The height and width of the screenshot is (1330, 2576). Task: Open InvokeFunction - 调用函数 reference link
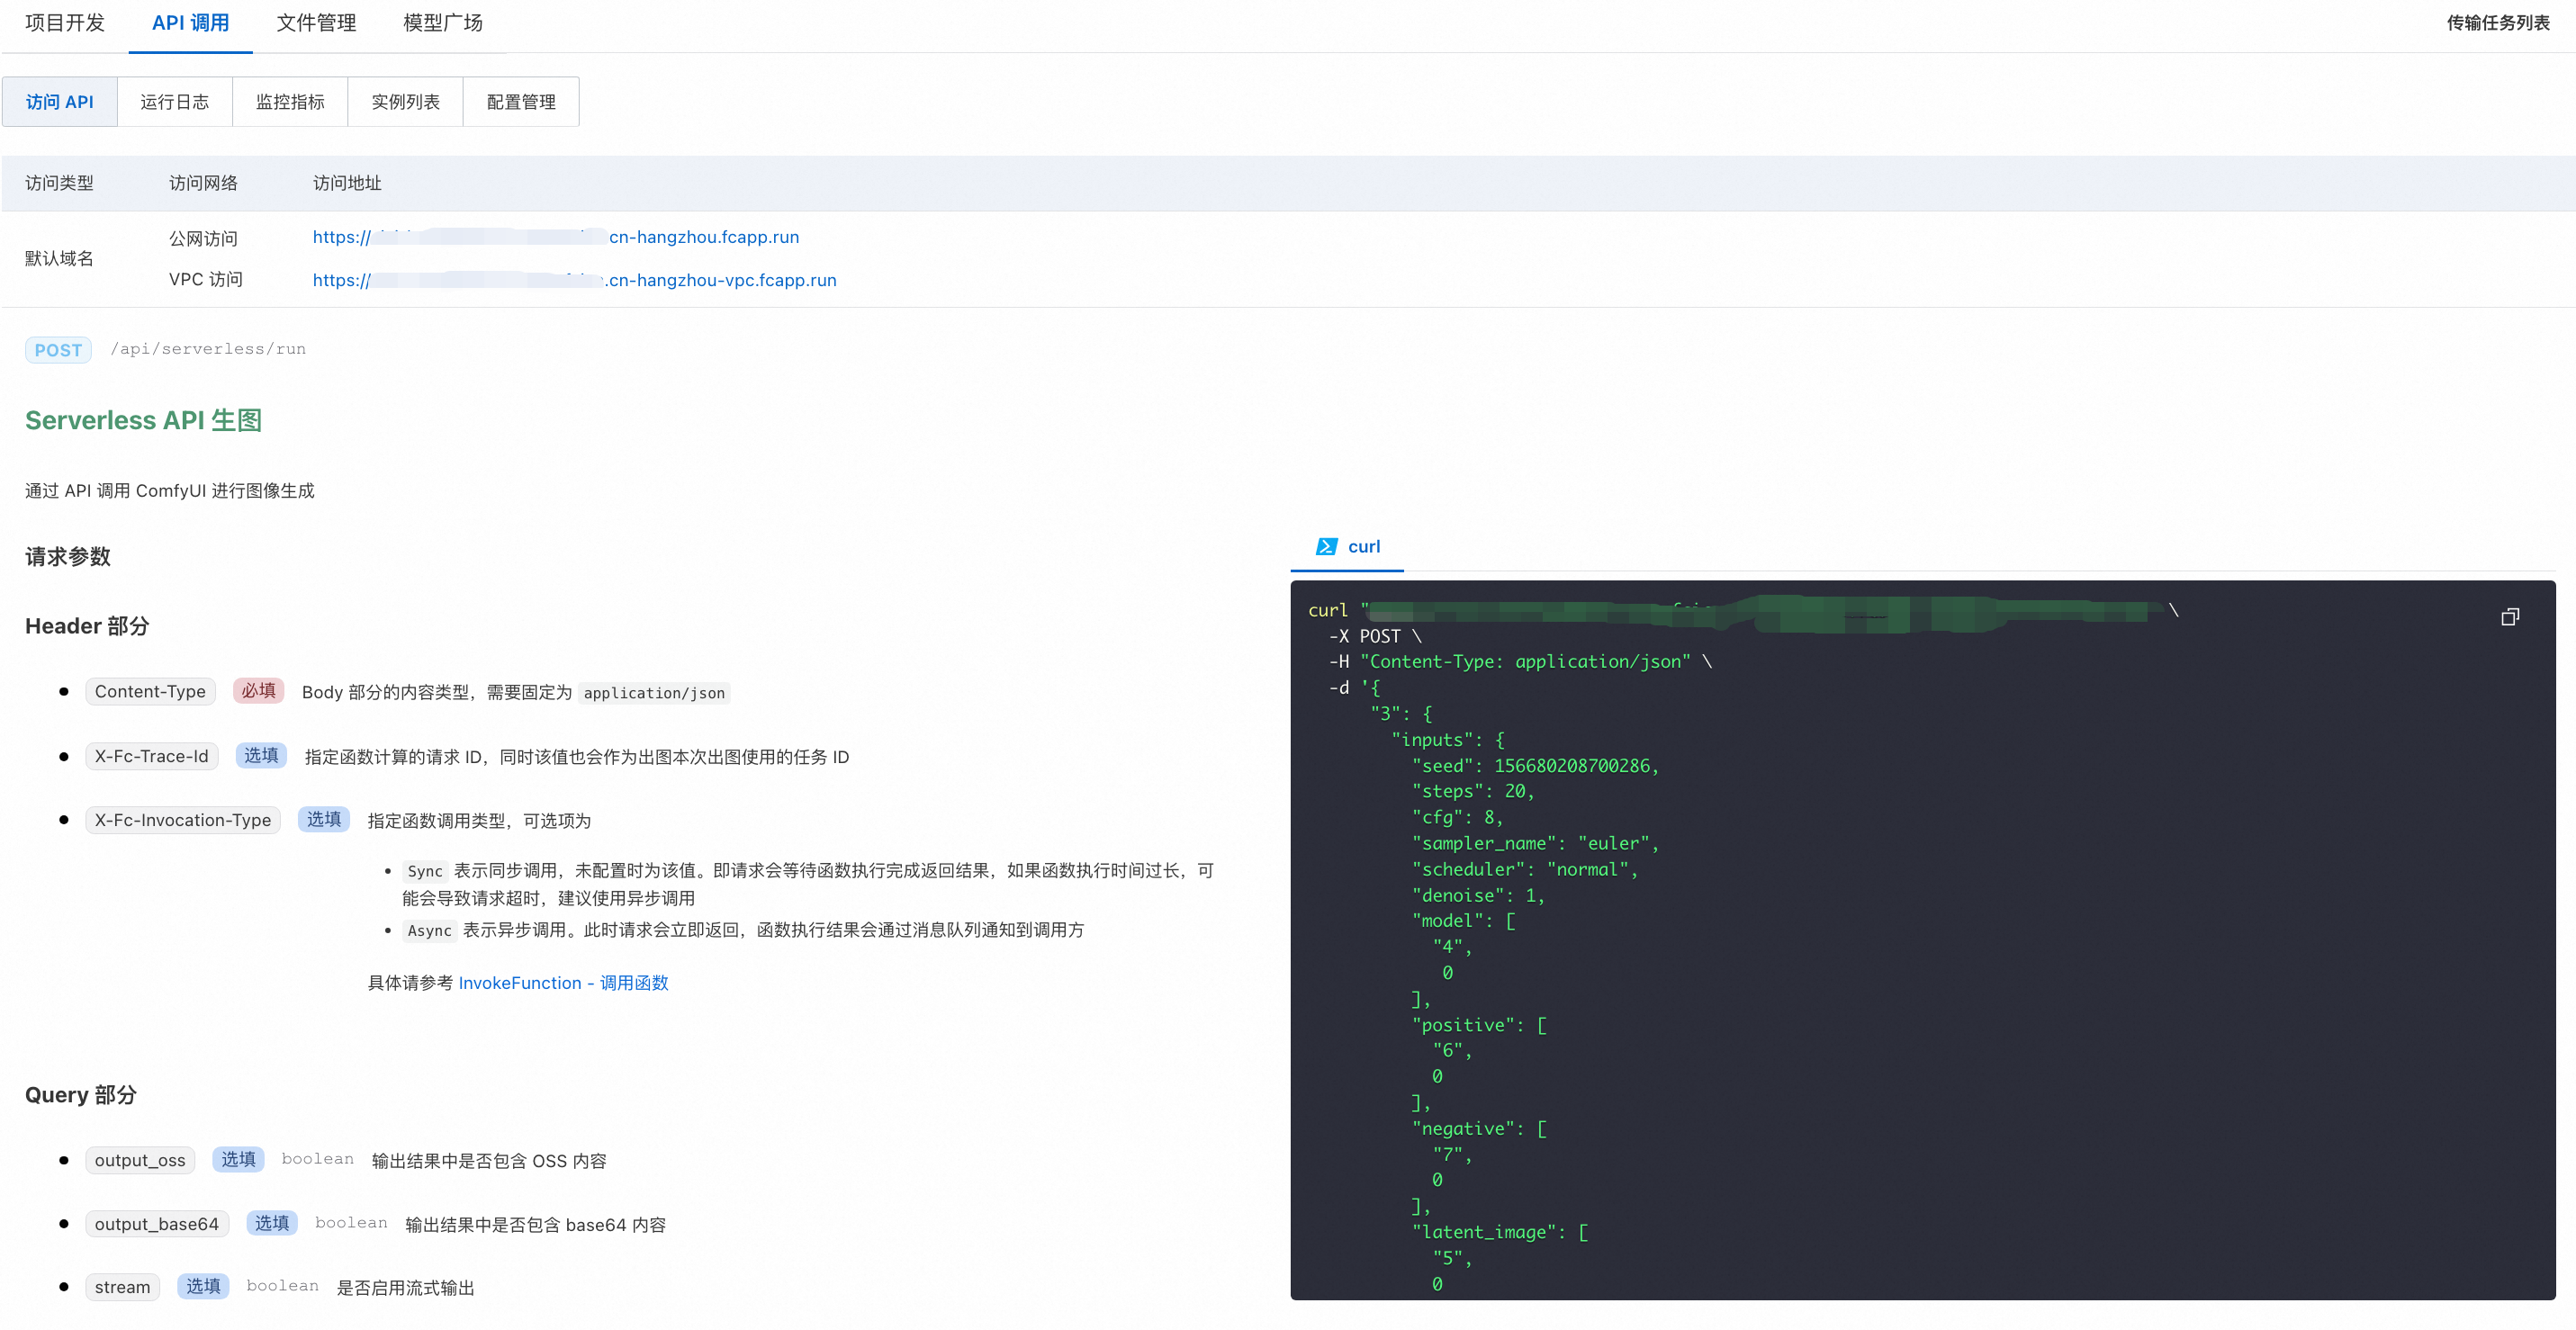[x=563, y=983]
